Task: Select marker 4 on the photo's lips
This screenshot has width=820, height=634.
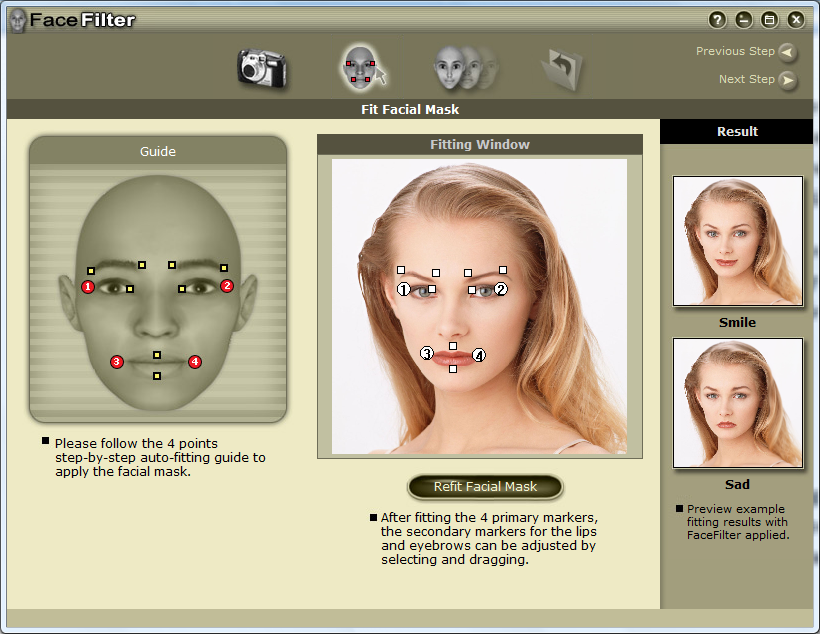Action: click(x=479, y=355)
